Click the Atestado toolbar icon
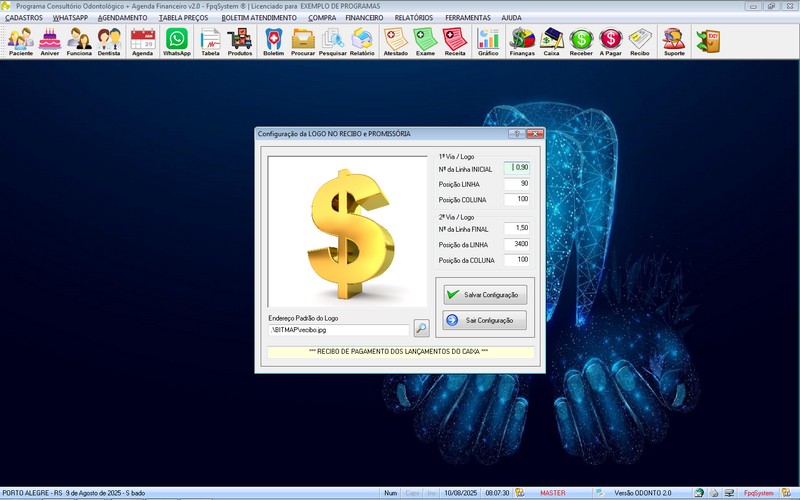This screenshot has height=500, width=800. coord(395,41)
